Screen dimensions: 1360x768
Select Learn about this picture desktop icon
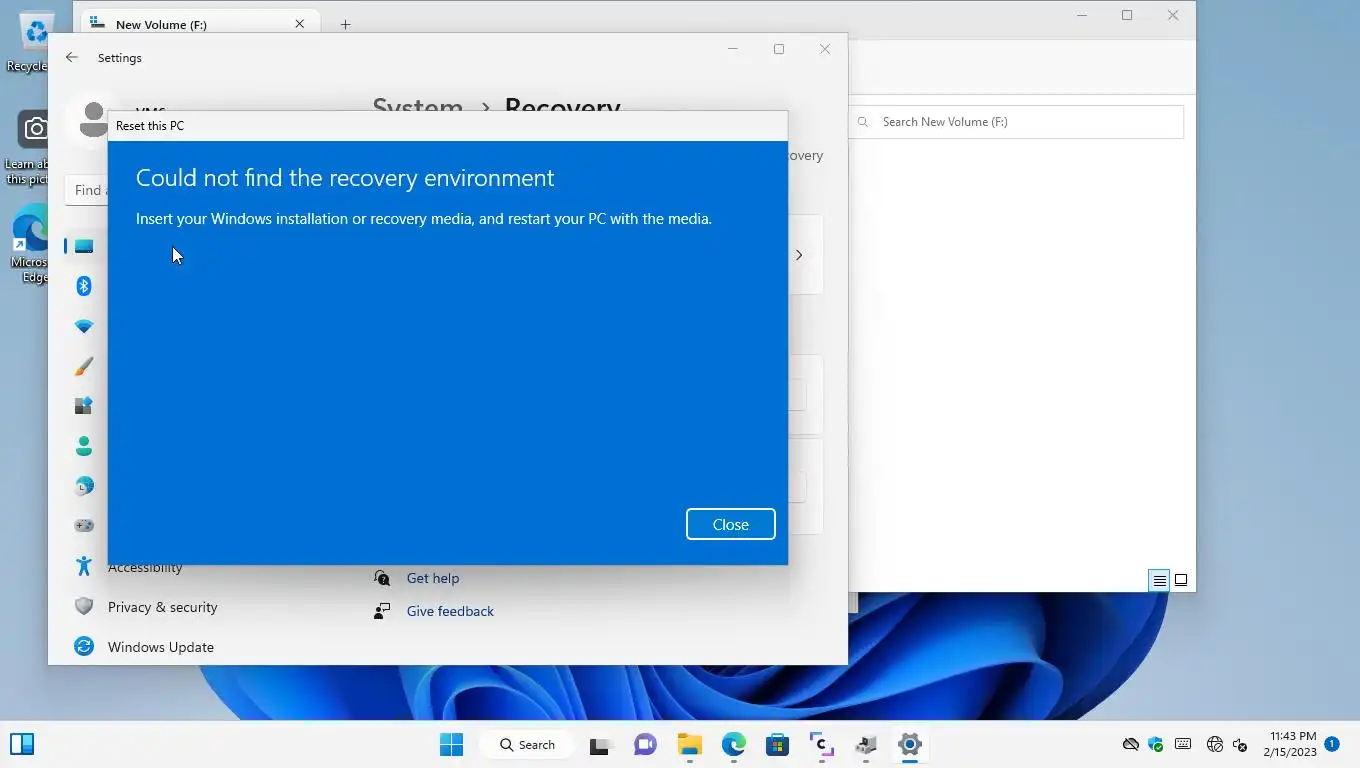[x=30, y=148]
